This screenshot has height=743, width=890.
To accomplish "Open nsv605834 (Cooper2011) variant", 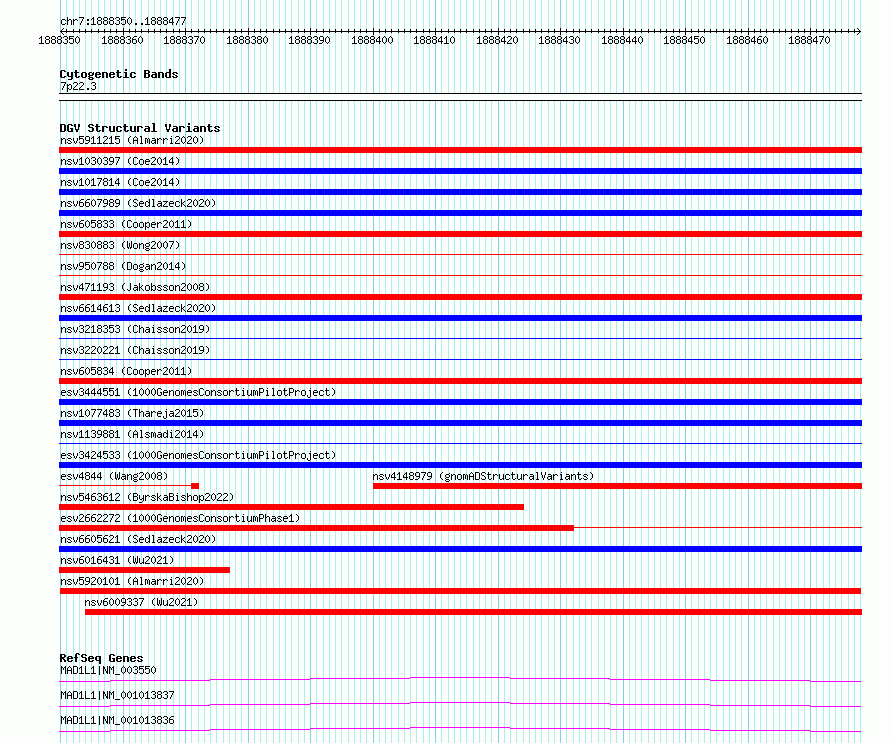I will point(126,371).
